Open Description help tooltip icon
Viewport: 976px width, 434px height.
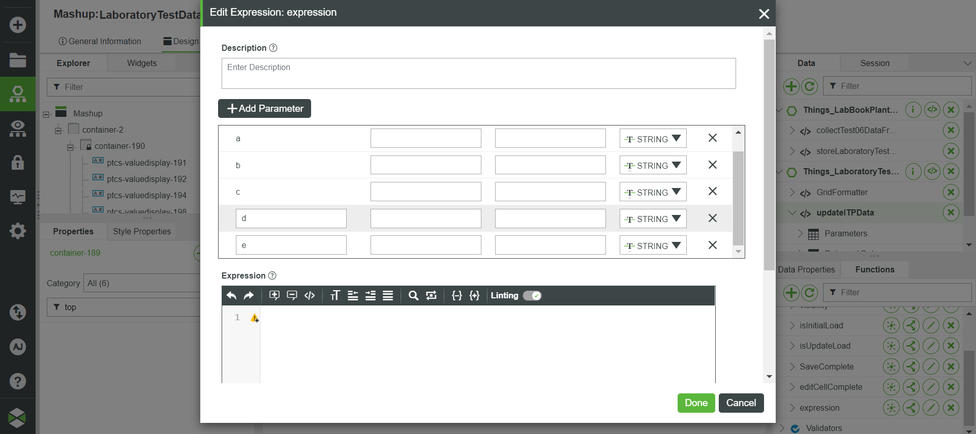coord(273,48)
